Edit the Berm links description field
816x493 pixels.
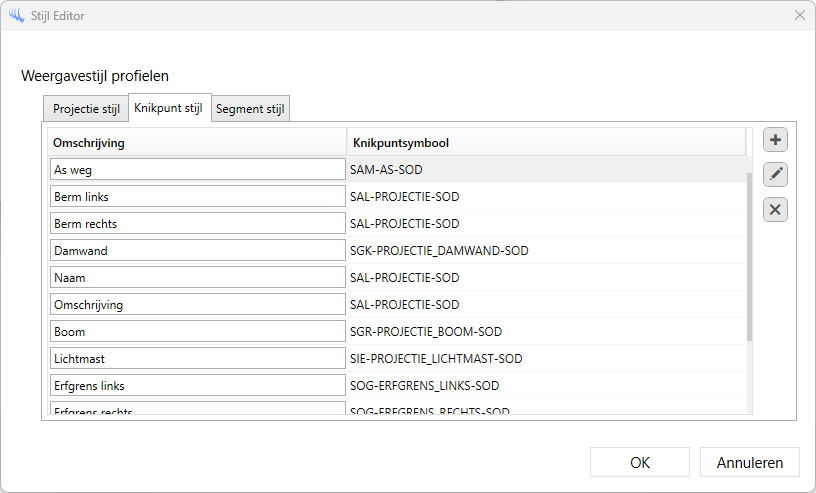tap(197, 197)
